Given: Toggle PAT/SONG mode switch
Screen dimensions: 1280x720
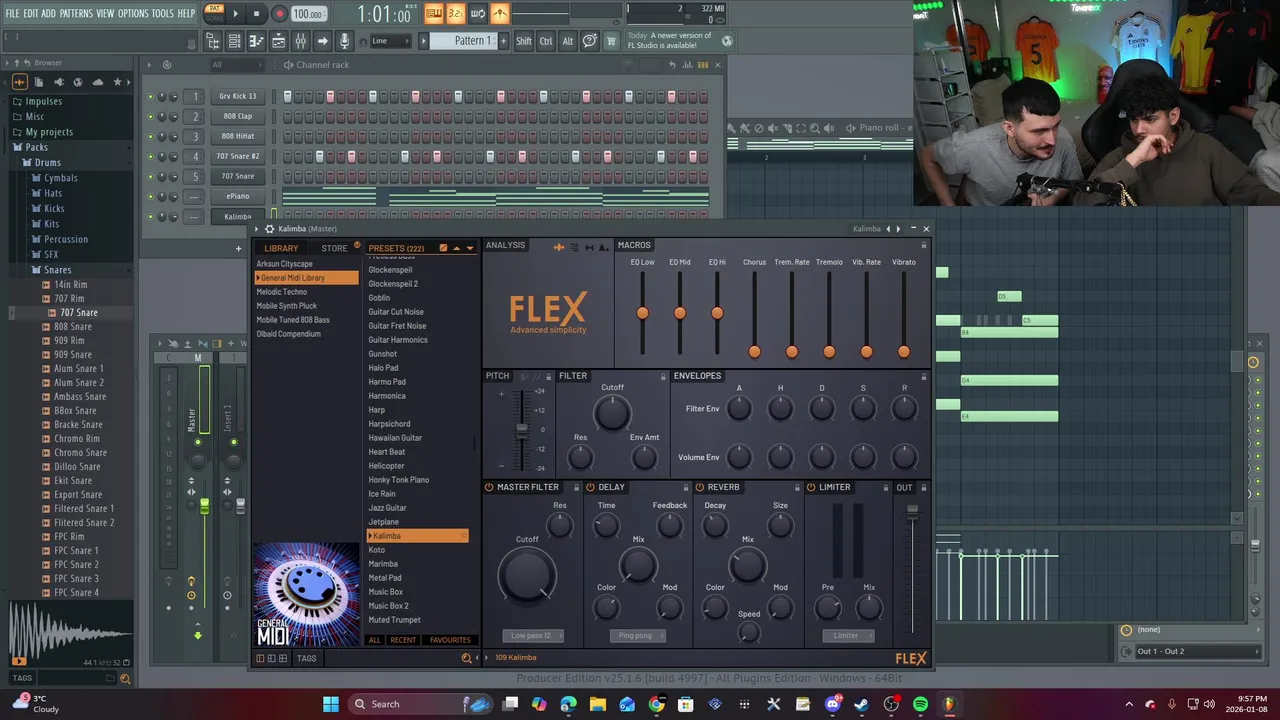Looking at the screenshot, I should pyautogui.click(x=214, y=13).
